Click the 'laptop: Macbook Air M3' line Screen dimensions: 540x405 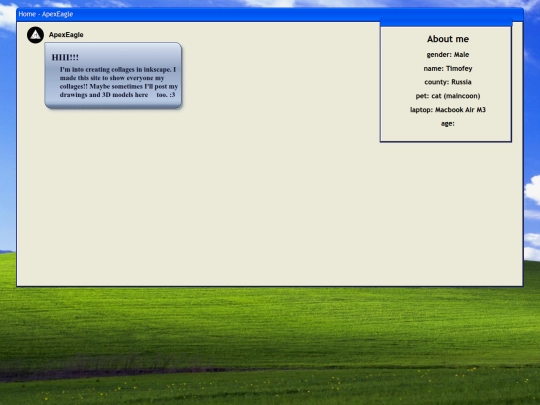[448, 110]
